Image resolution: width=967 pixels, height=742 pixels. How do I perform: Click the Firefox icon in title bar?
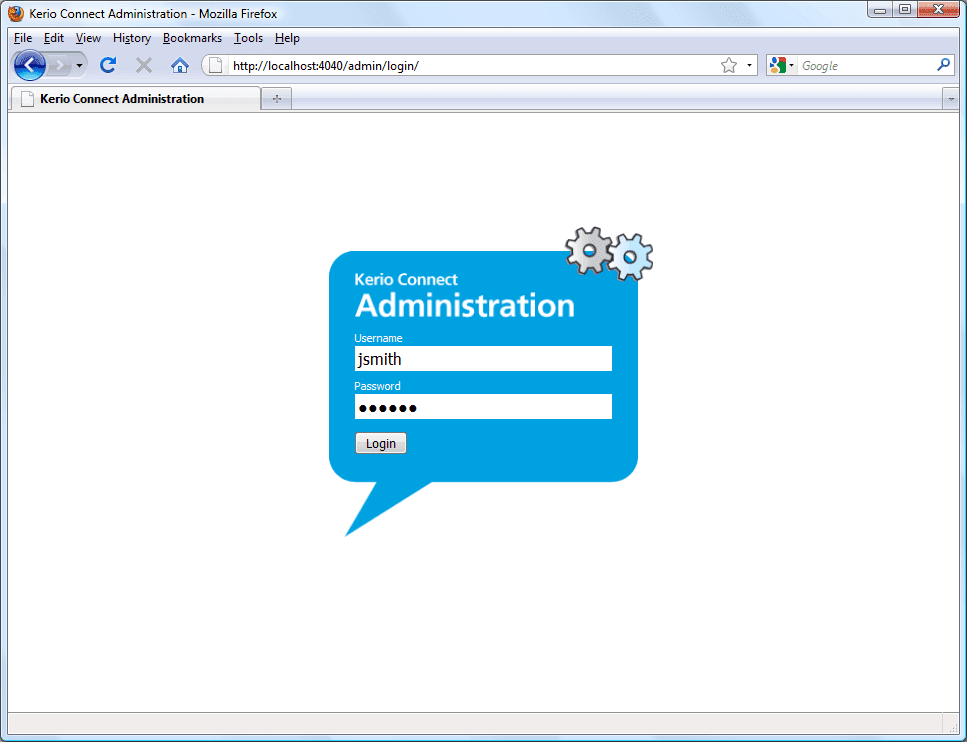pyautogui.click(x=16, y=13)
